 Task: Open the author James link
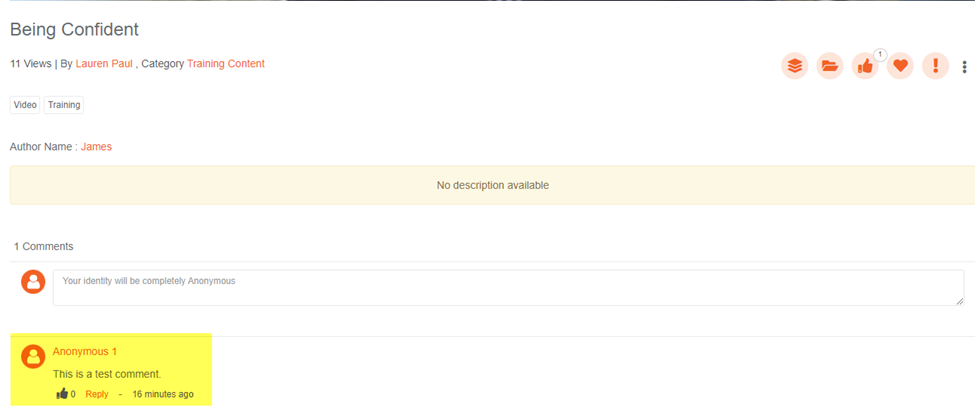tap(96, 147)
